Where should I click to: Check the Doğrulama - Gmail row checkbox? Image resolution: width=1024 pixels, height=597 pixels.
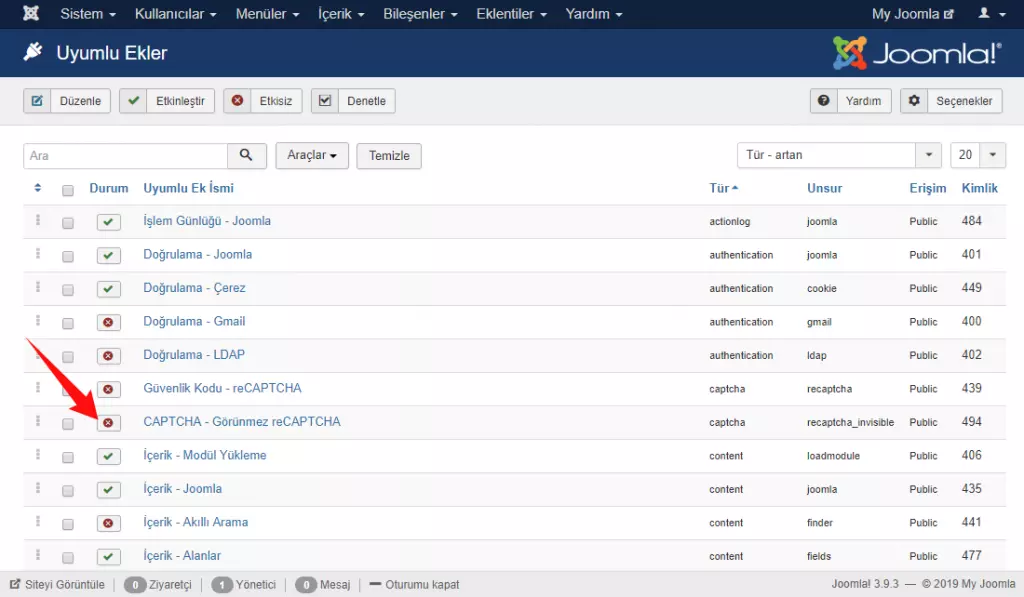68,323
